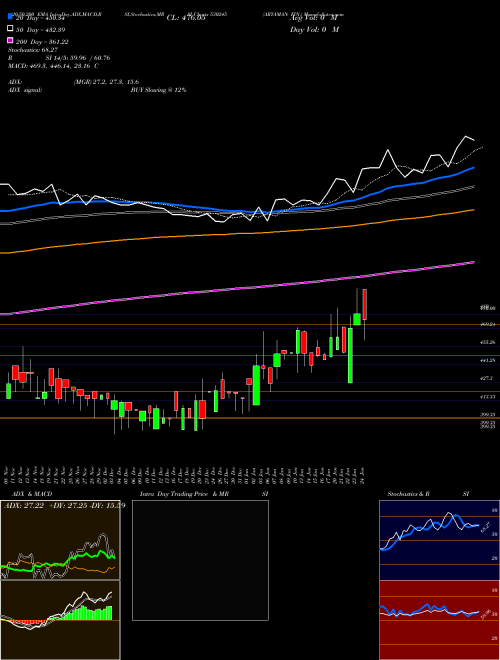Click the empty intraday trading price panel
The width and height of the screenshot is (500, 660).
200,560
